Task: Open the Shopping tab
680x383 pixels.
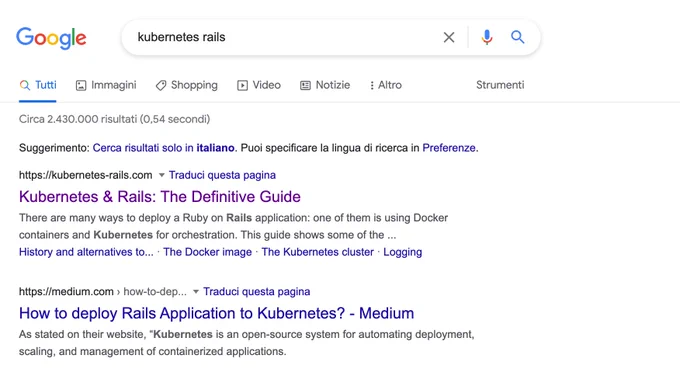Action: click(186, 85)
